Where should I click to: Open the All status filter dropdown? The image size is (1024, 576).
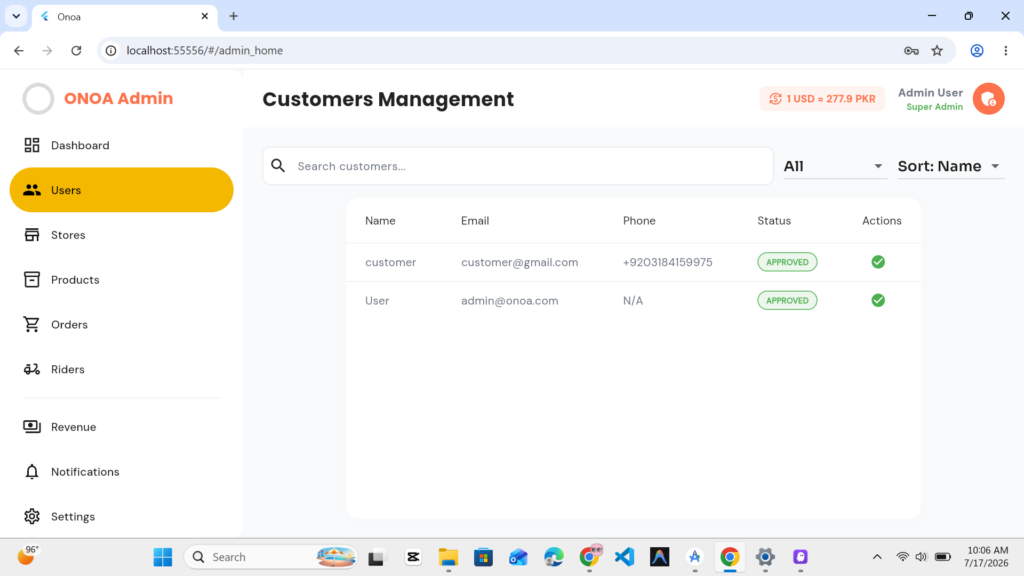click(835, 166)
